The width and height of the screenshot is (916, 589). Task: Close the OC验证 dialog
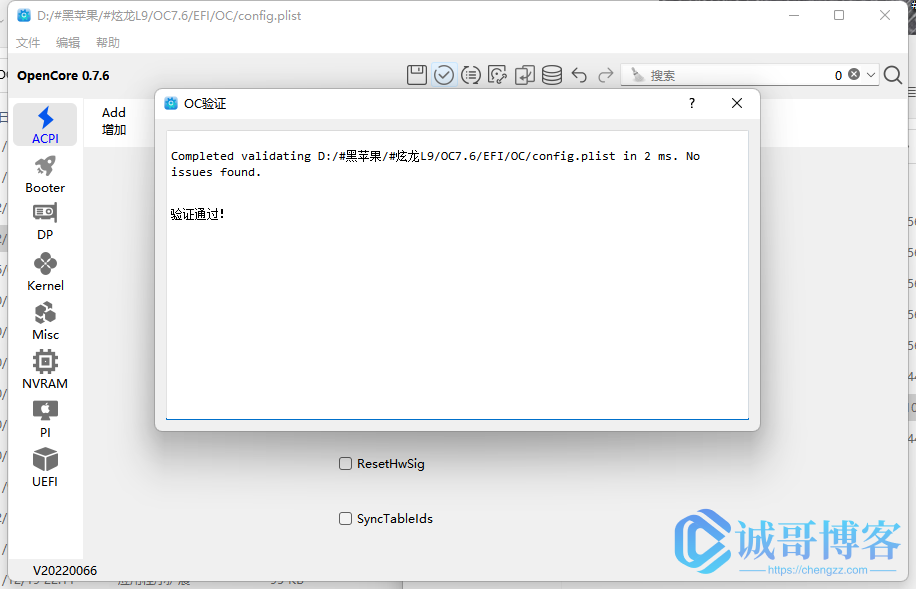[x=737, y=103]
